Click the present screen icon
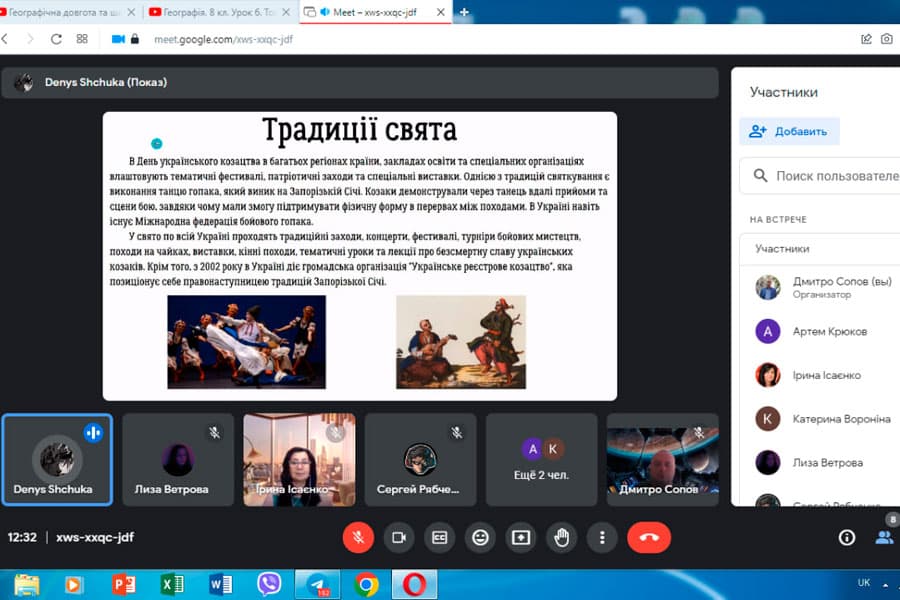 click(520, 537)
